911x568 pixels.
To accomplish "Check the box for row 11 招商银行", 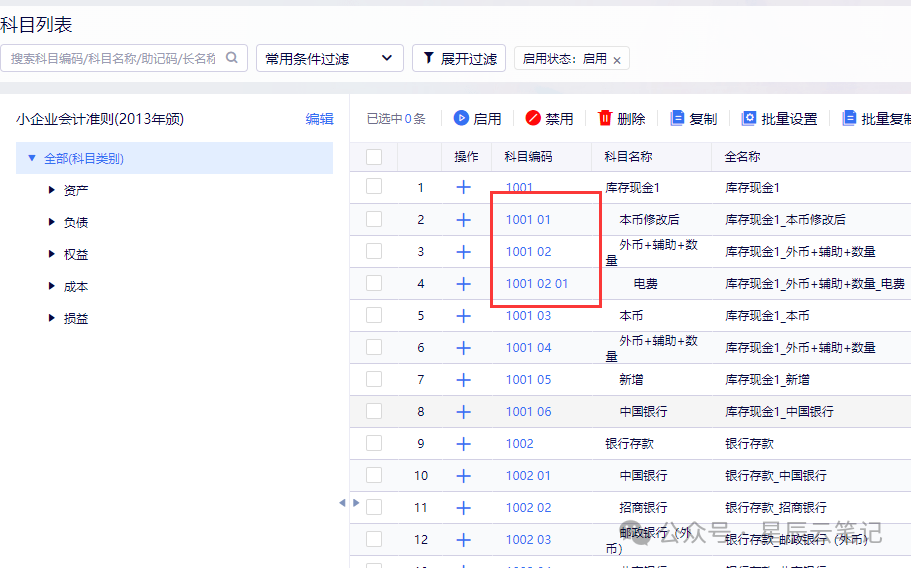I will point(374,506).
